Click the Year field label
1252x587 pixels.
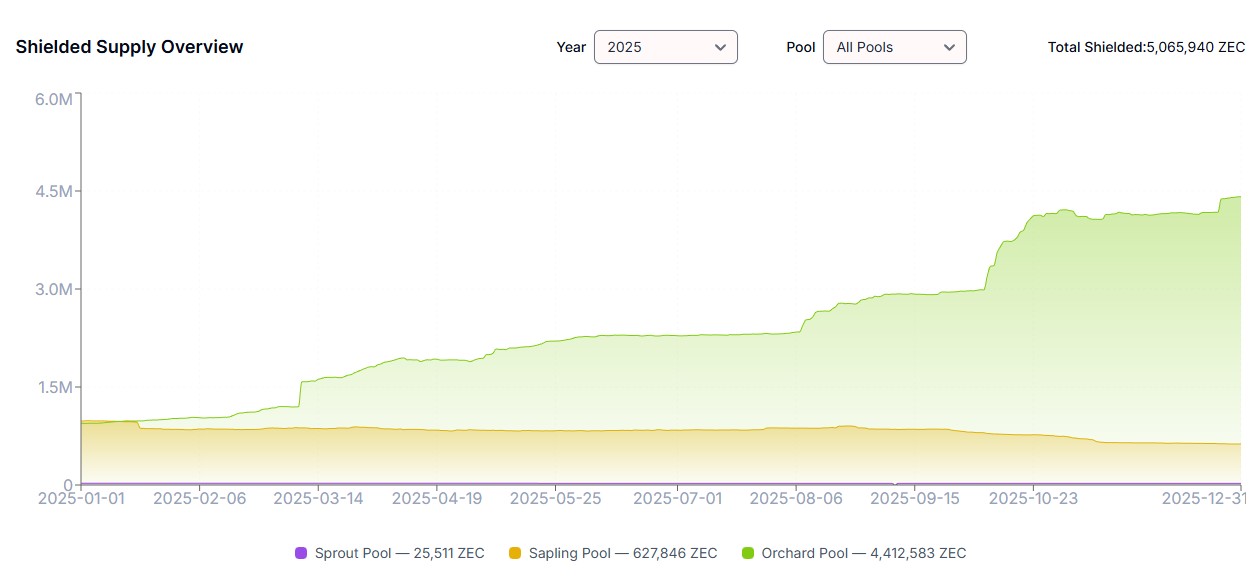(571, 47)
